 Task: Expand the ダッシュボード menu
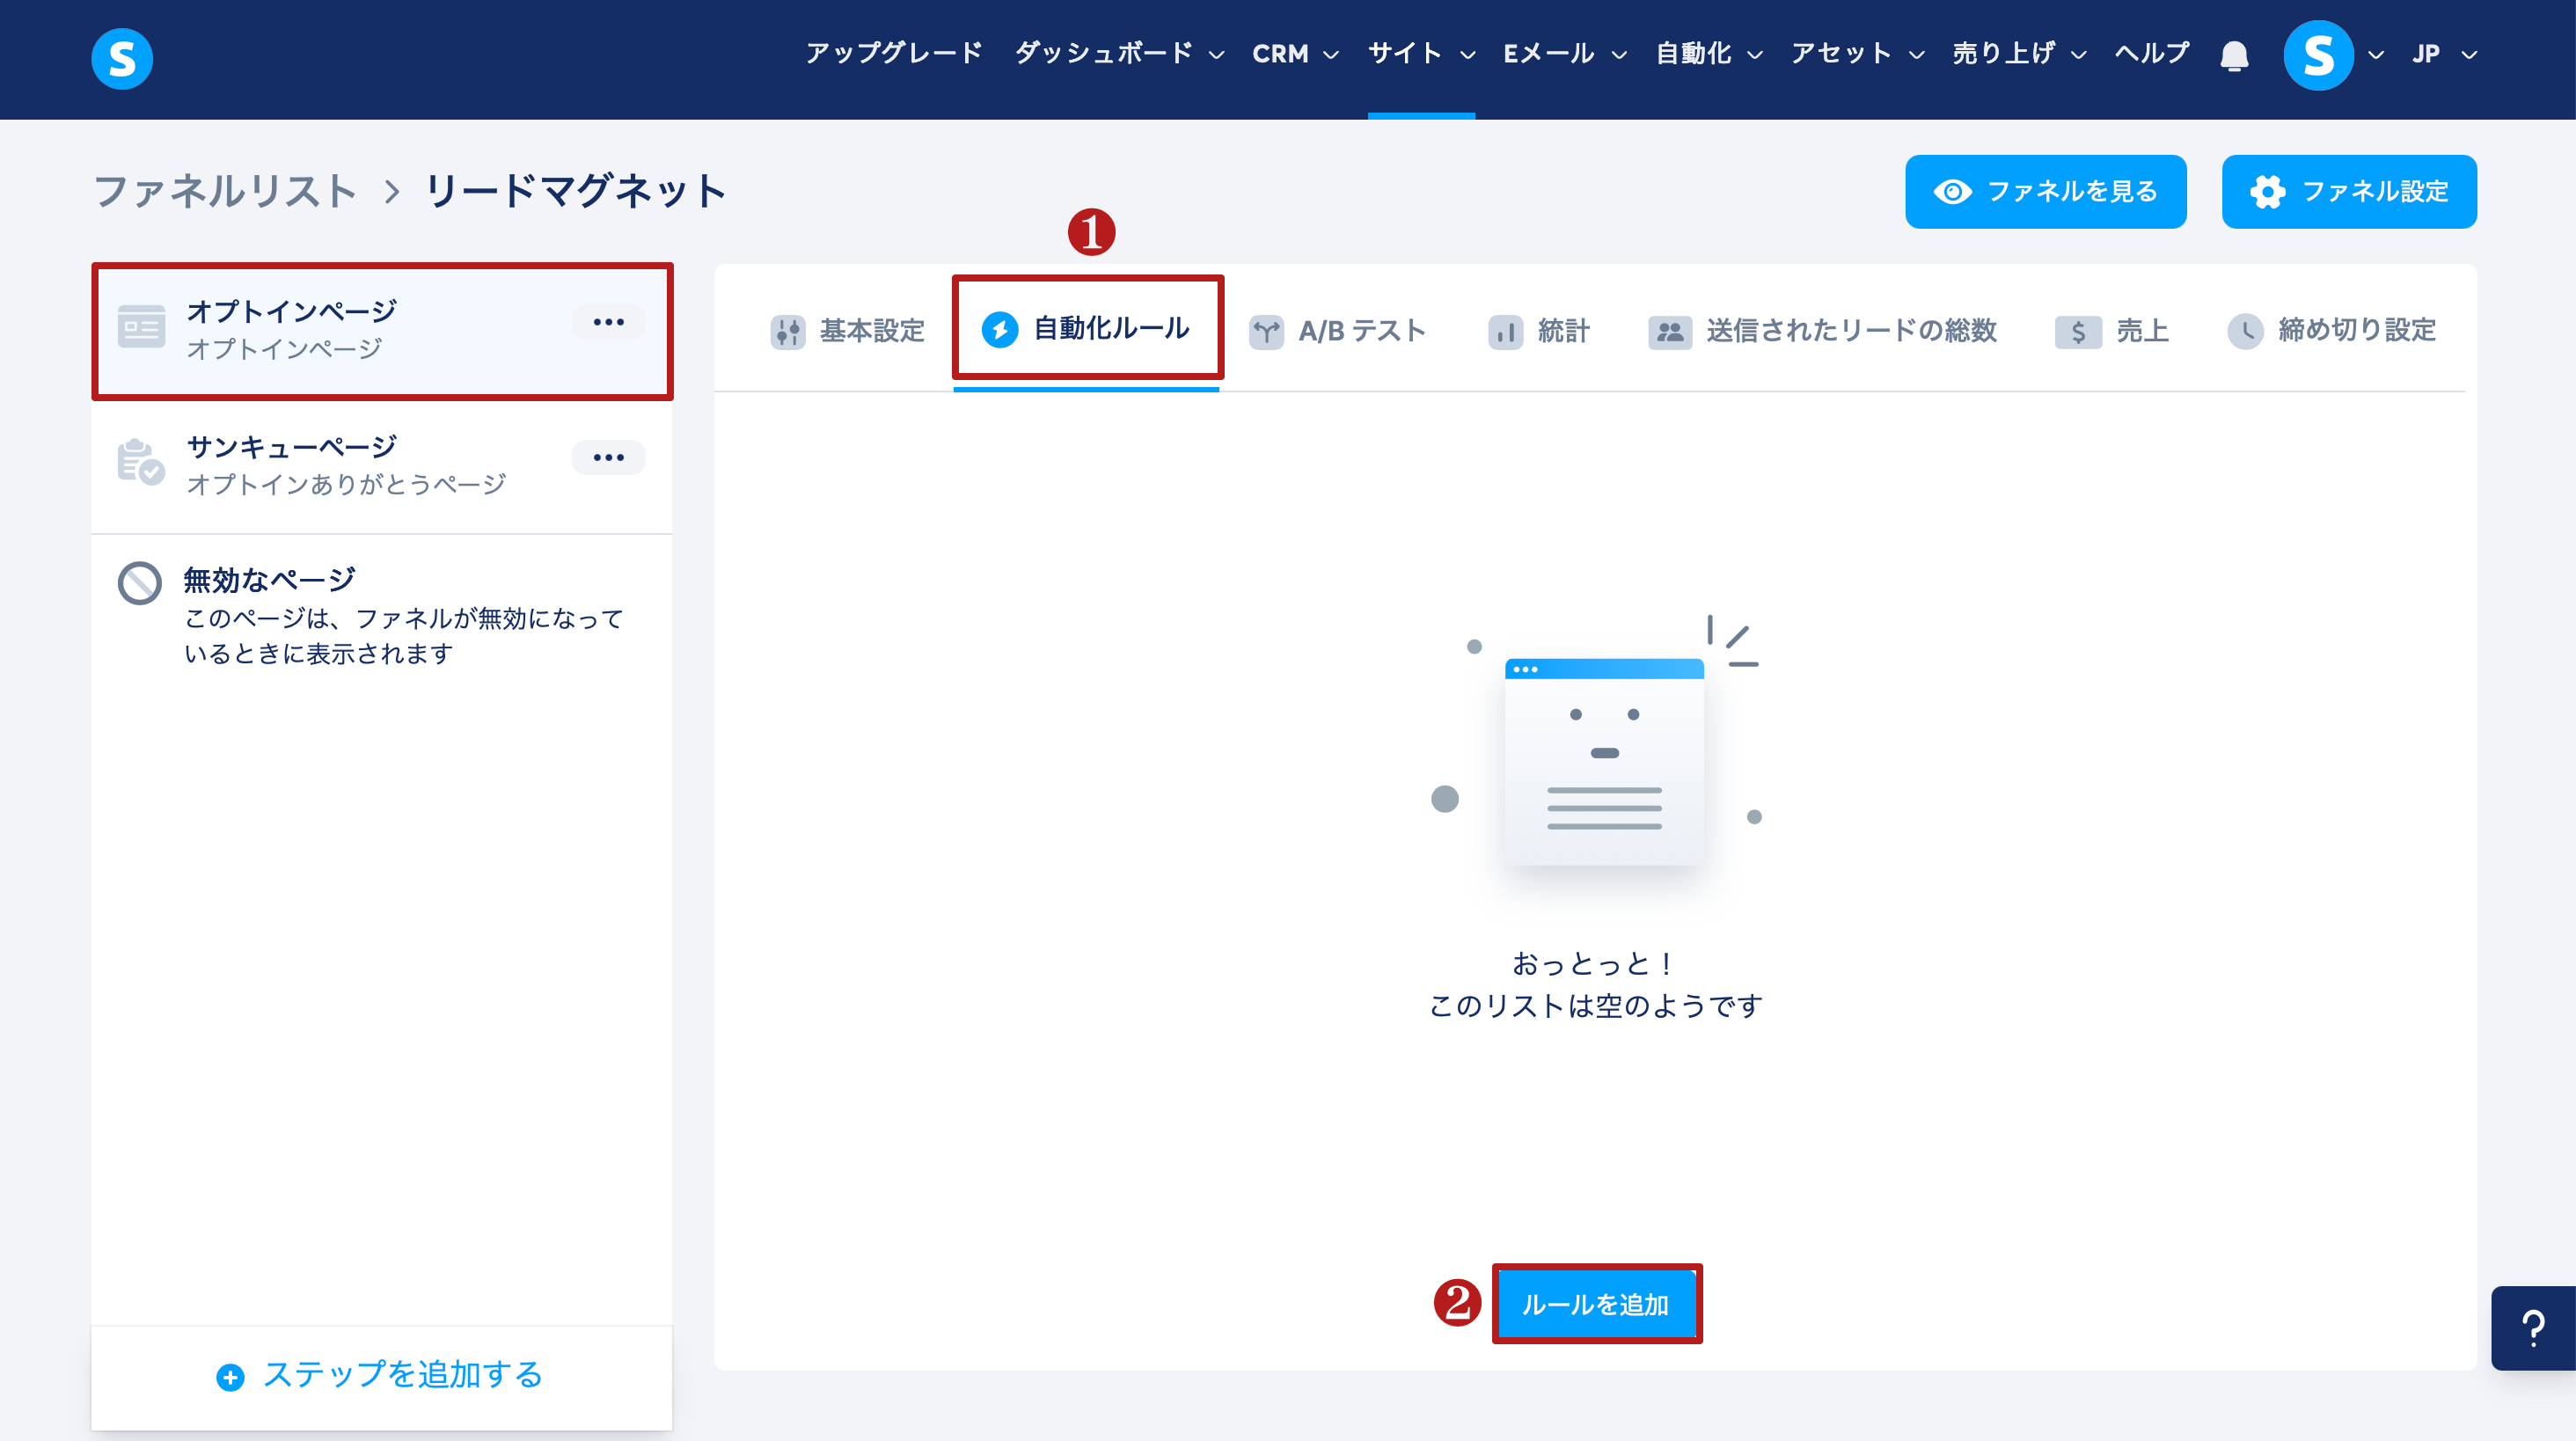[x=1119, y=53]
